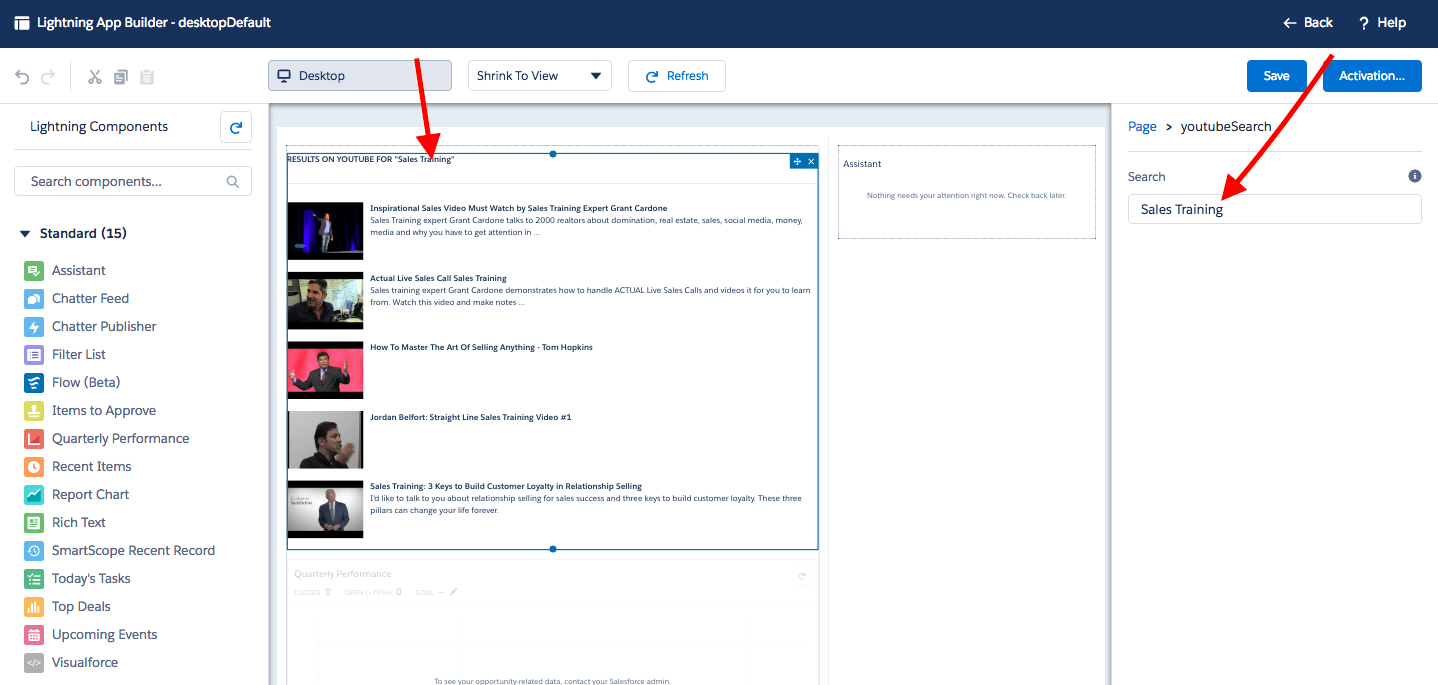Collapse the Standard (15) section
Image resolution: width=1438 pixels, height=685 pixels.
(73, 233)
